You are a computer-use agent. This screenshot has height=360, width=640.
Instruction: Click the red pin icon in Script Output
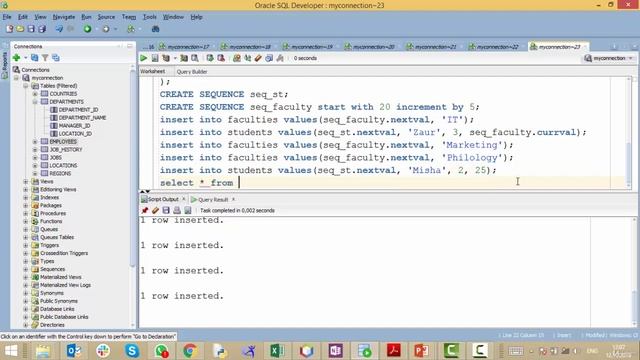(x=144, y=211)
